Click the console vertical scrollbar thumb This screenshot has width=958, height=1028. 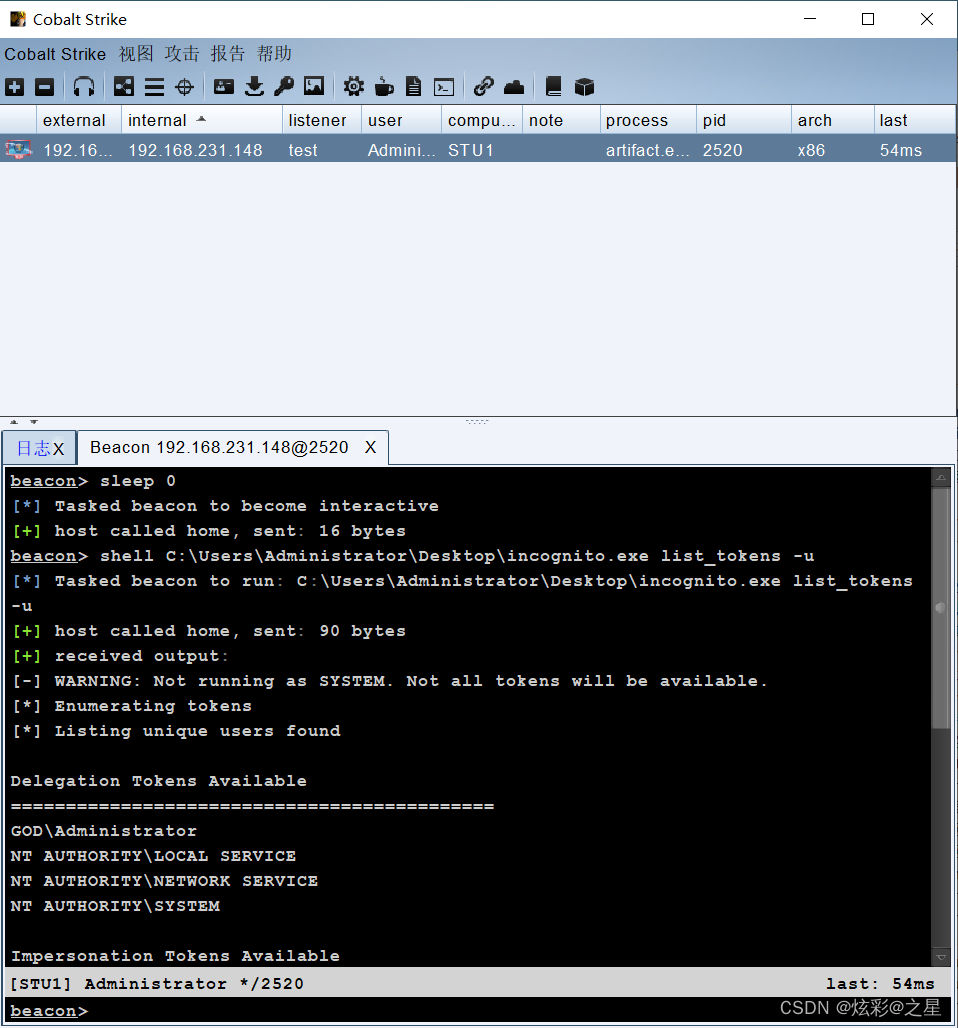[941, 608]
